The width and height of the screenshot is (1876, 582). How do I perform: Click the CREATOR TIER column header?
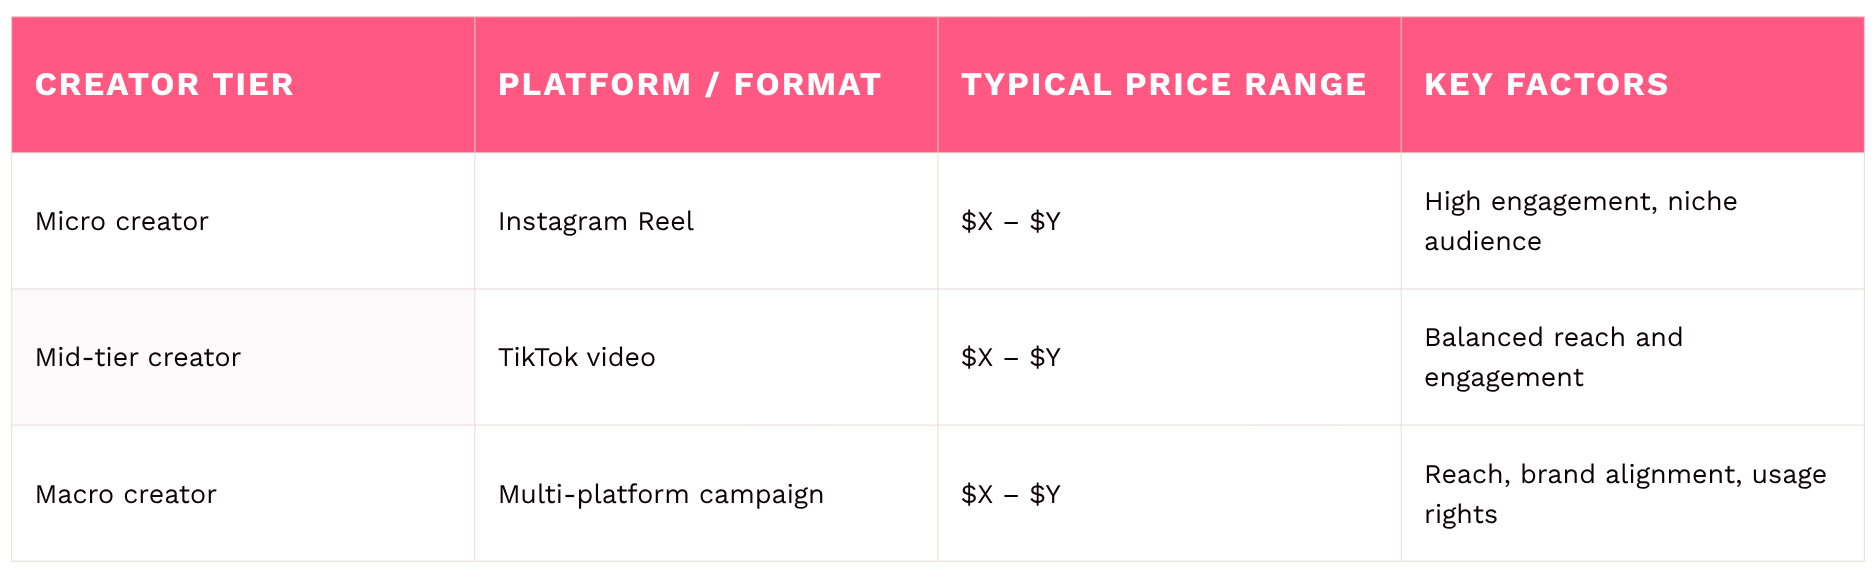click(164, 85)
